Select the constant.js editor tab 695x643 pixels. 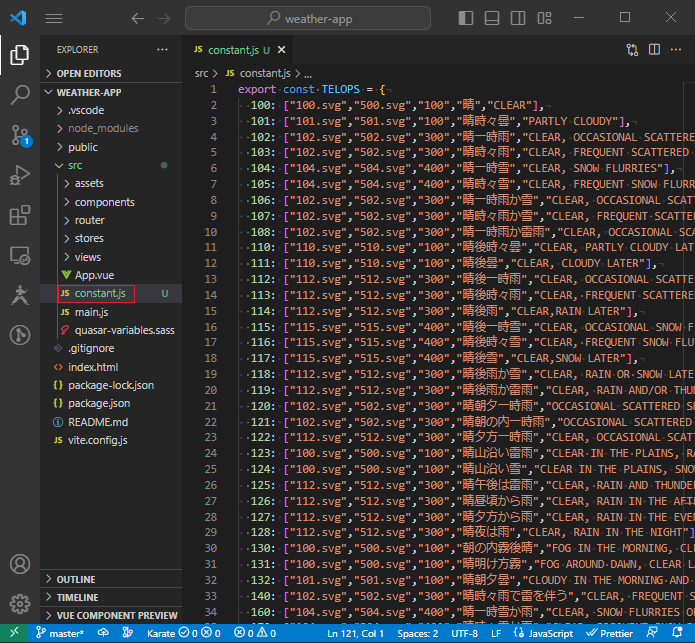(x=238, y=50)
